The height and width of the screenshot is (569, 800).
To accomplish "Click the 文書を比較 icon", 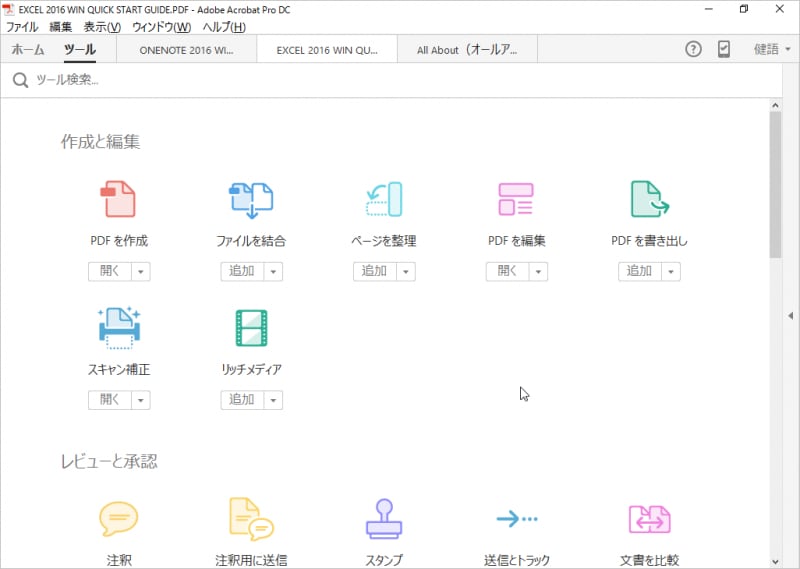I will 649,519.
